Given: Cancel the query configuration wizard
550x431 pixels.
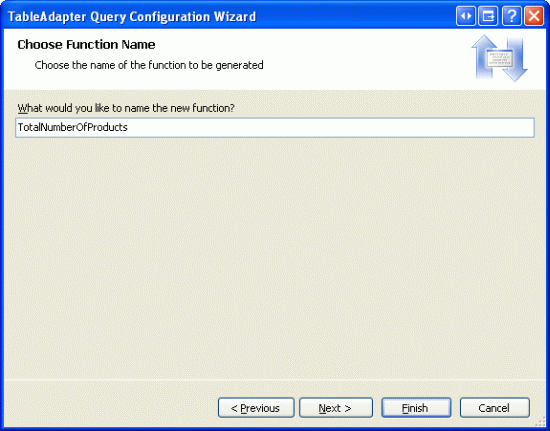Looking at the screenshot, I should (x=495, y=408).
